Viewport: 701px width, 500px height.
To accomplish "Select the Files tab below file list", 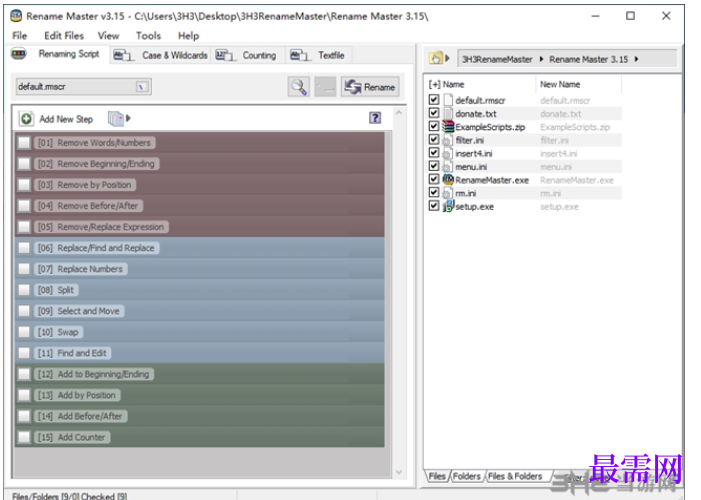I will click(437, 476).
